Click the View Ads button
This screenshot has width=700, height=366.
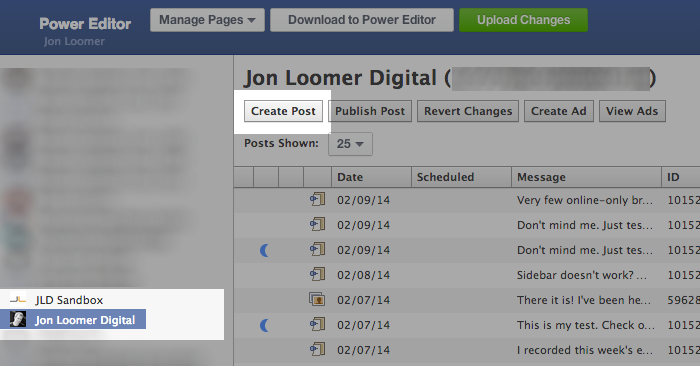point(632,111)
